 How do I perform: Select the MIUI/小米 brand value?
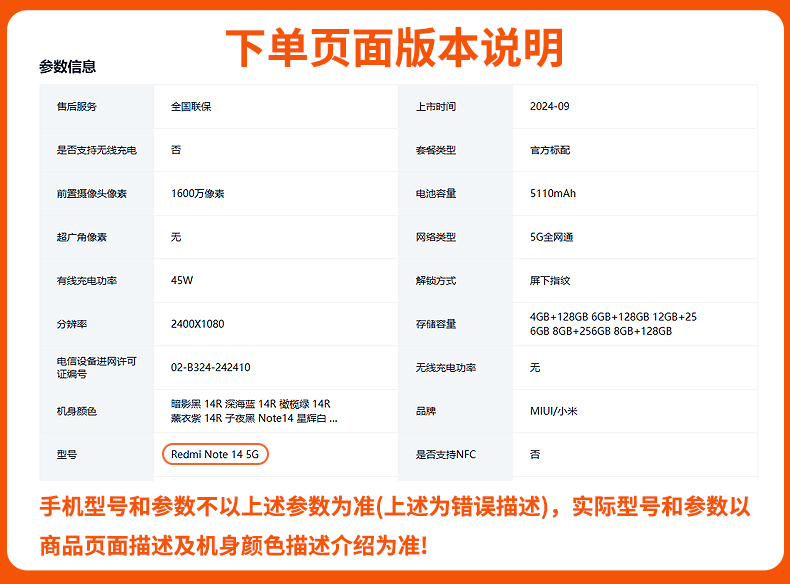[x=554, y=411]
